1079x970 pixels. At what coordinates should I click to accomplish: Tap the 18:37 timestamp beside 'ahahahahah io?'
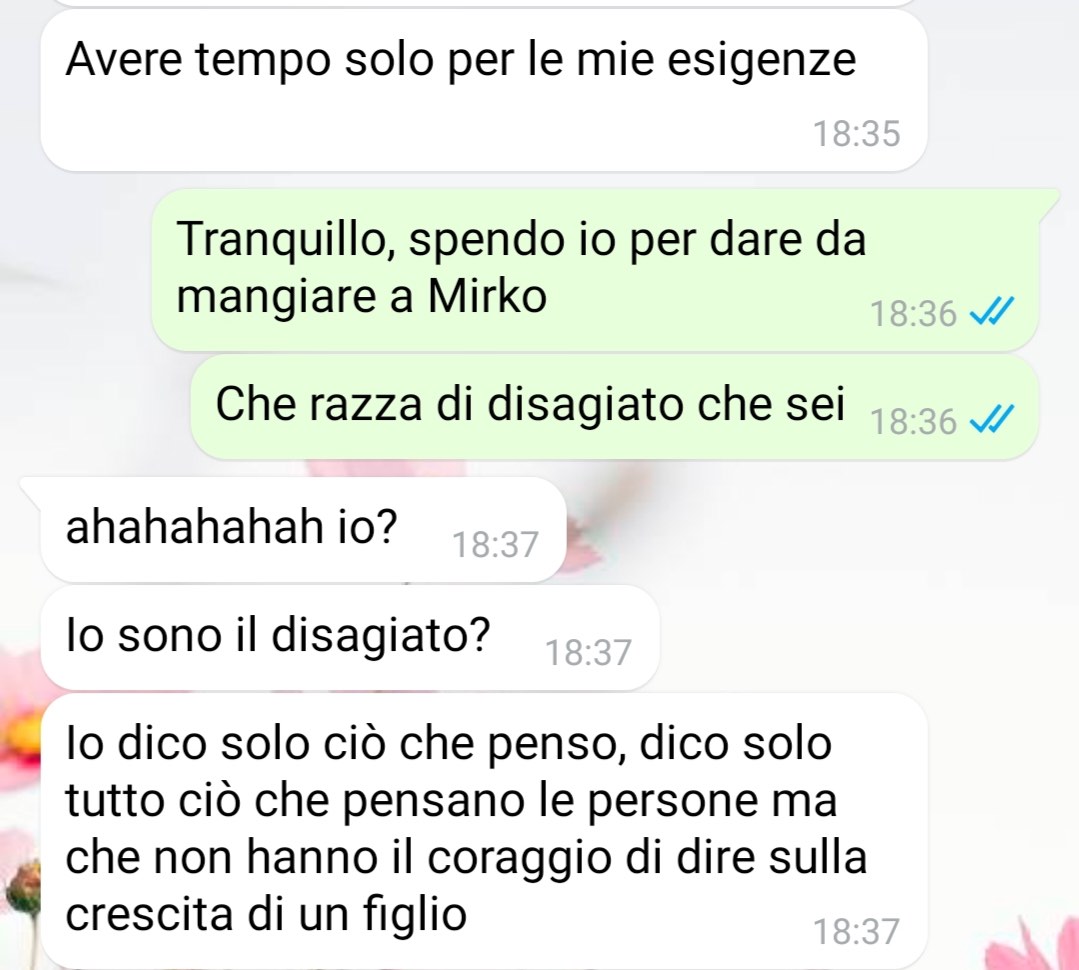pos(495,545)
